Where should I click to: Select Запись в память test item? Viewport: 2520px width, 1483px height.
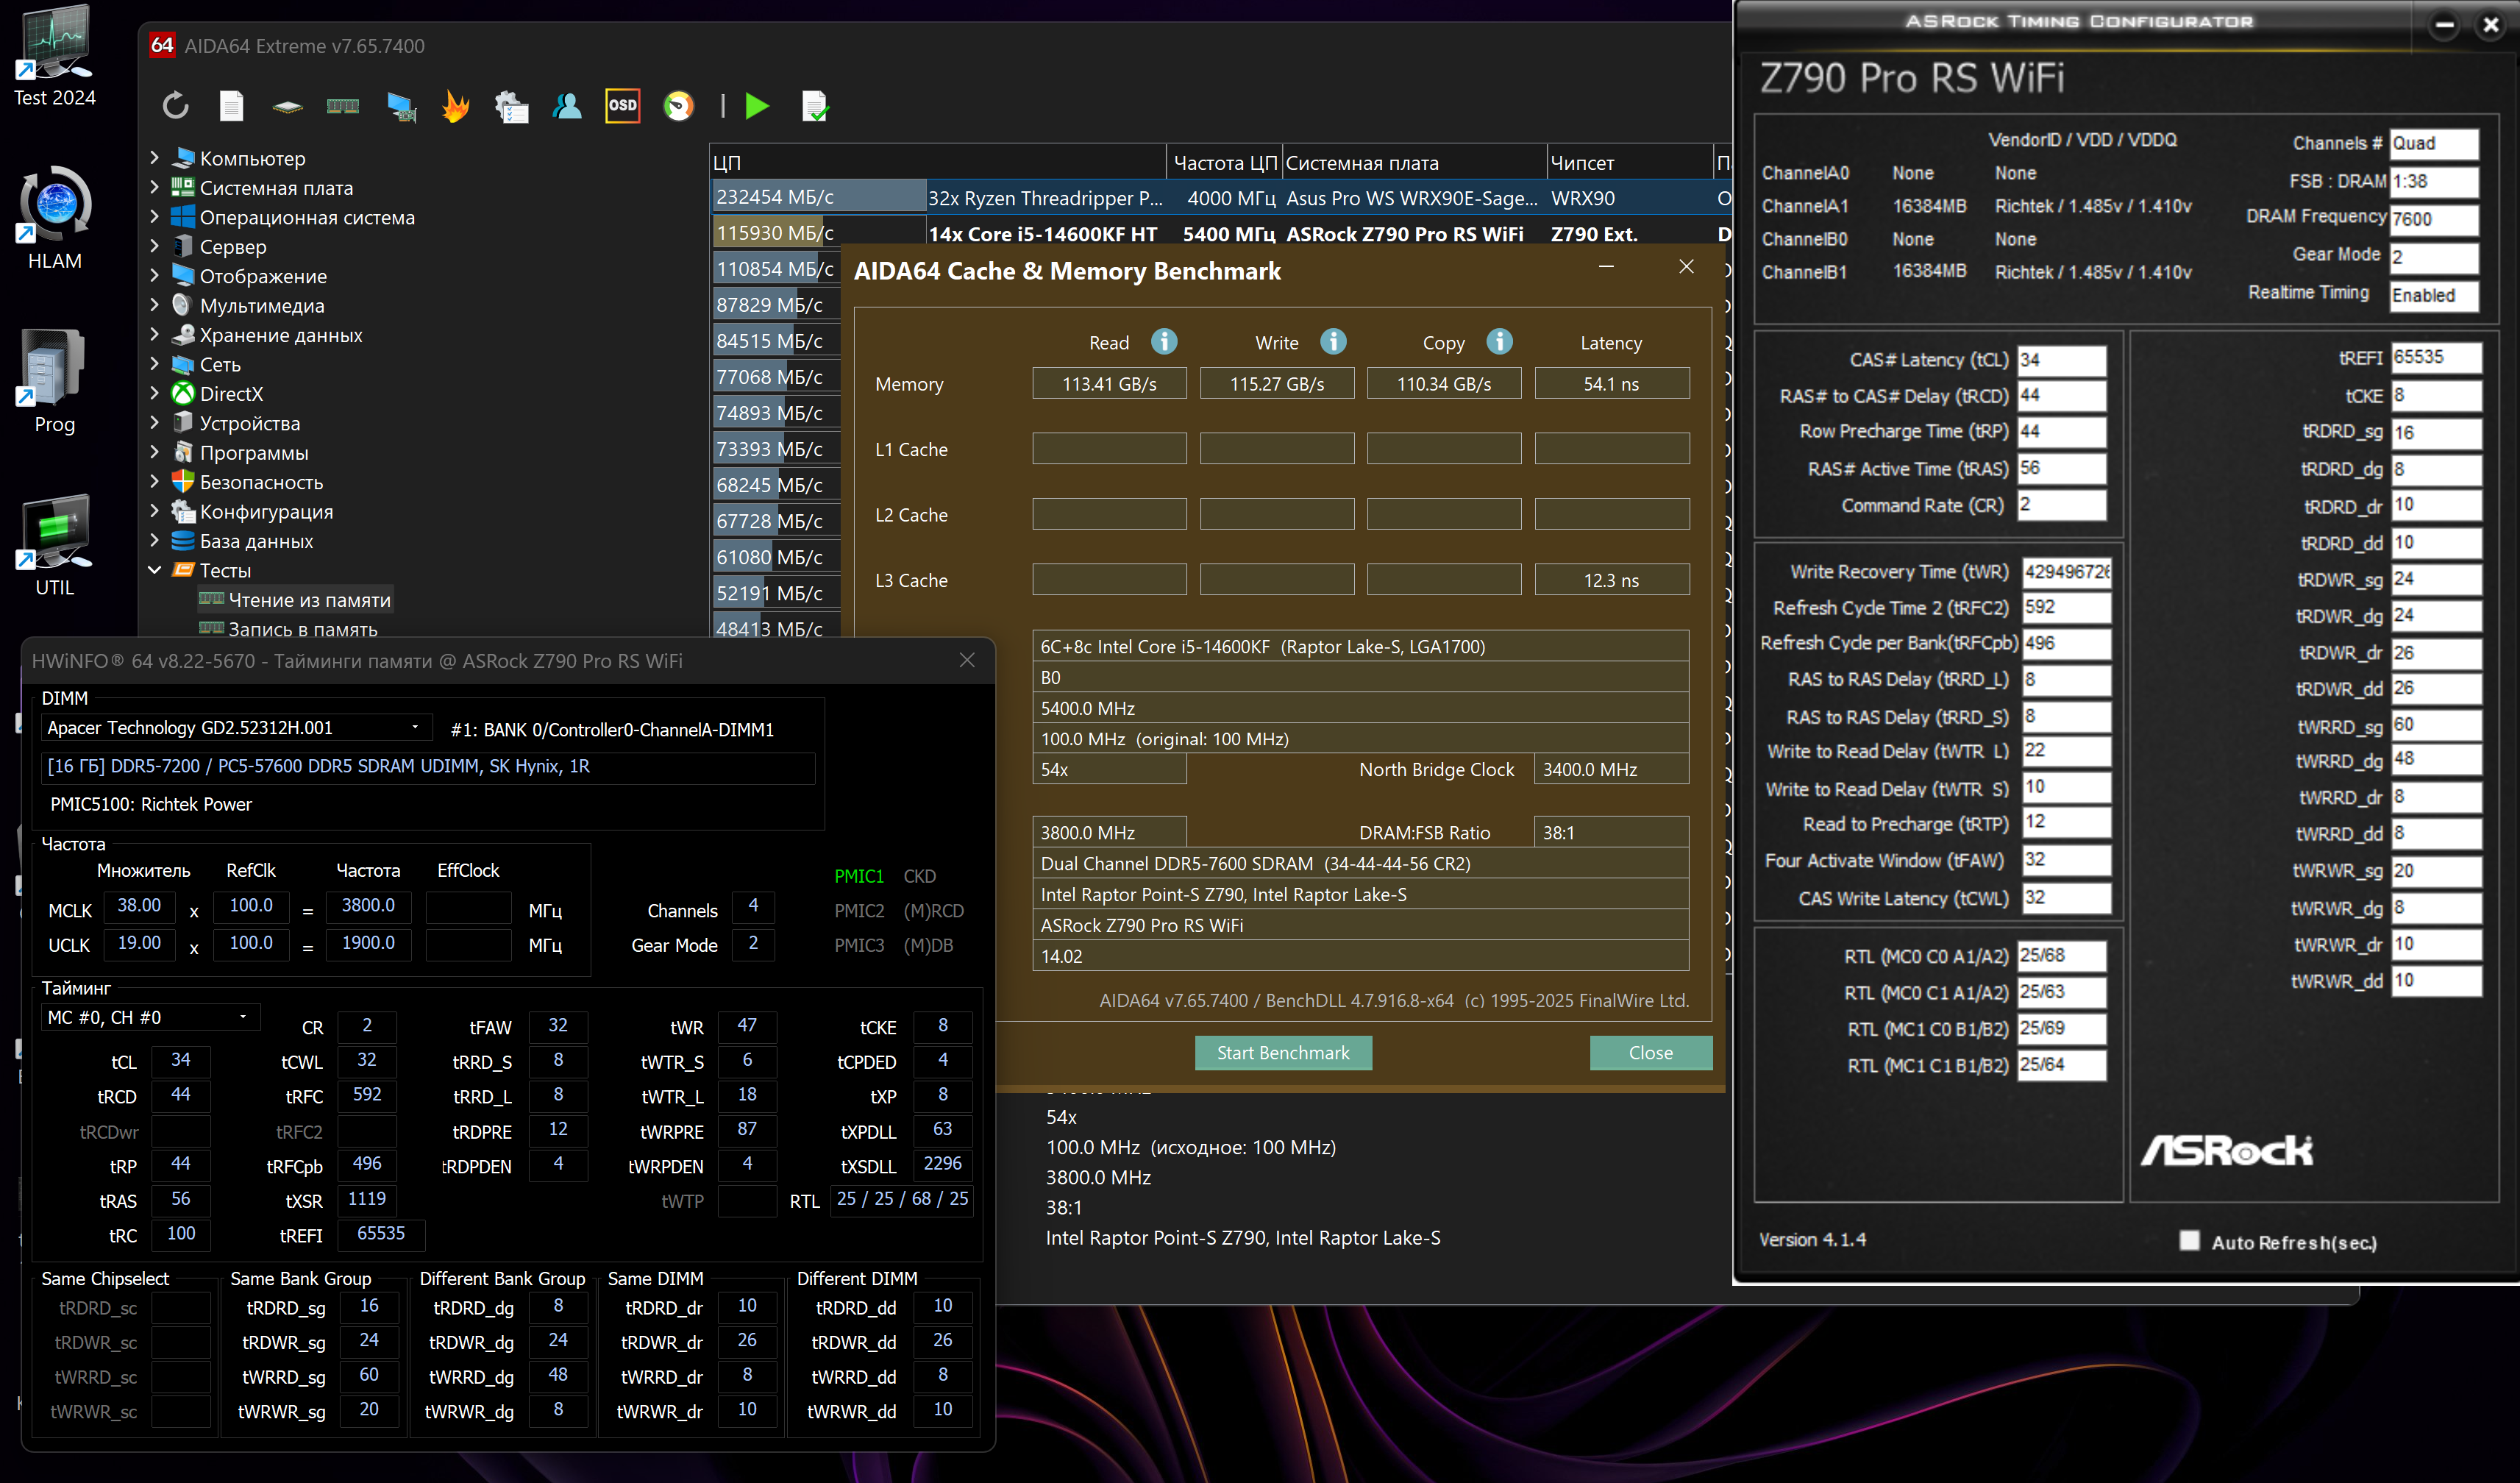point(303,629)
